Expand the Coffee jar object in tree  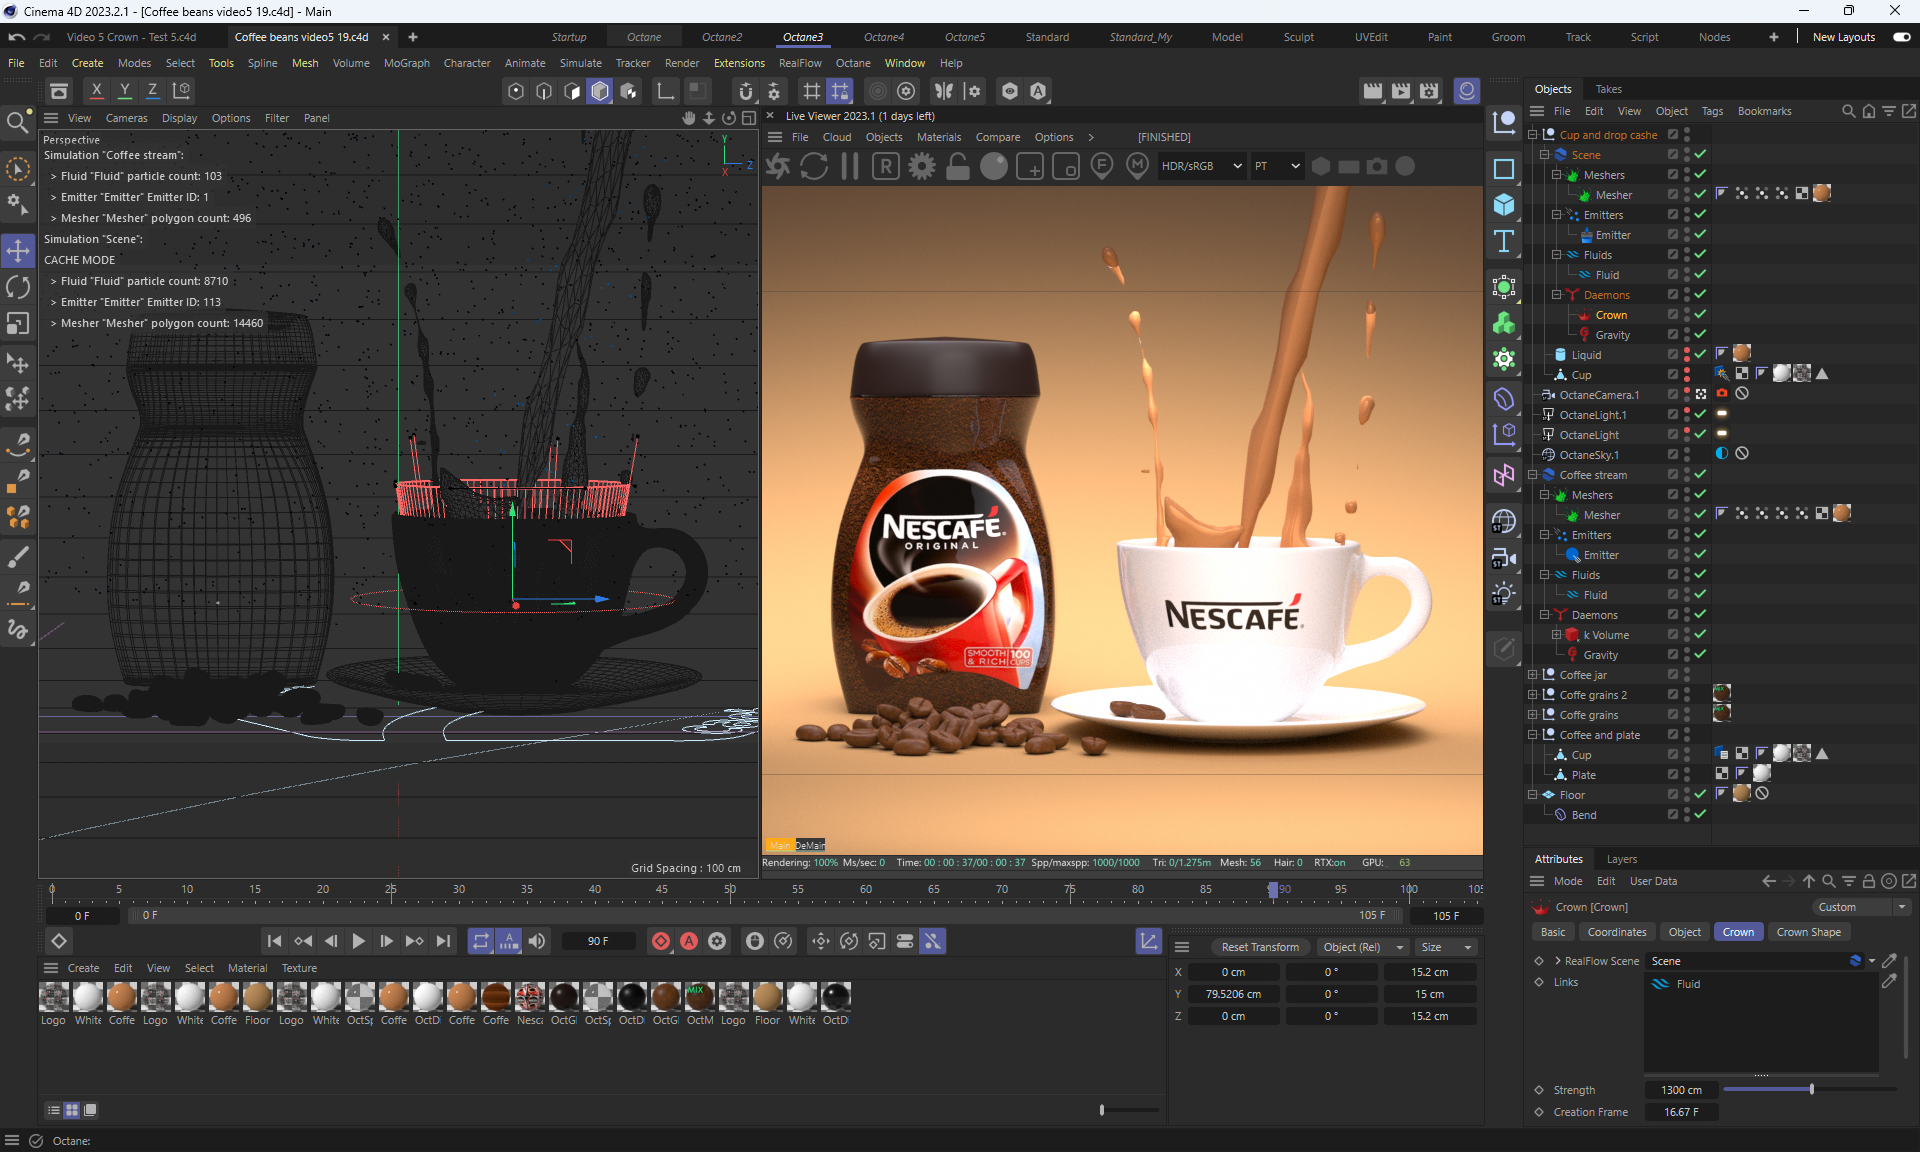(x=1532, y=675)
